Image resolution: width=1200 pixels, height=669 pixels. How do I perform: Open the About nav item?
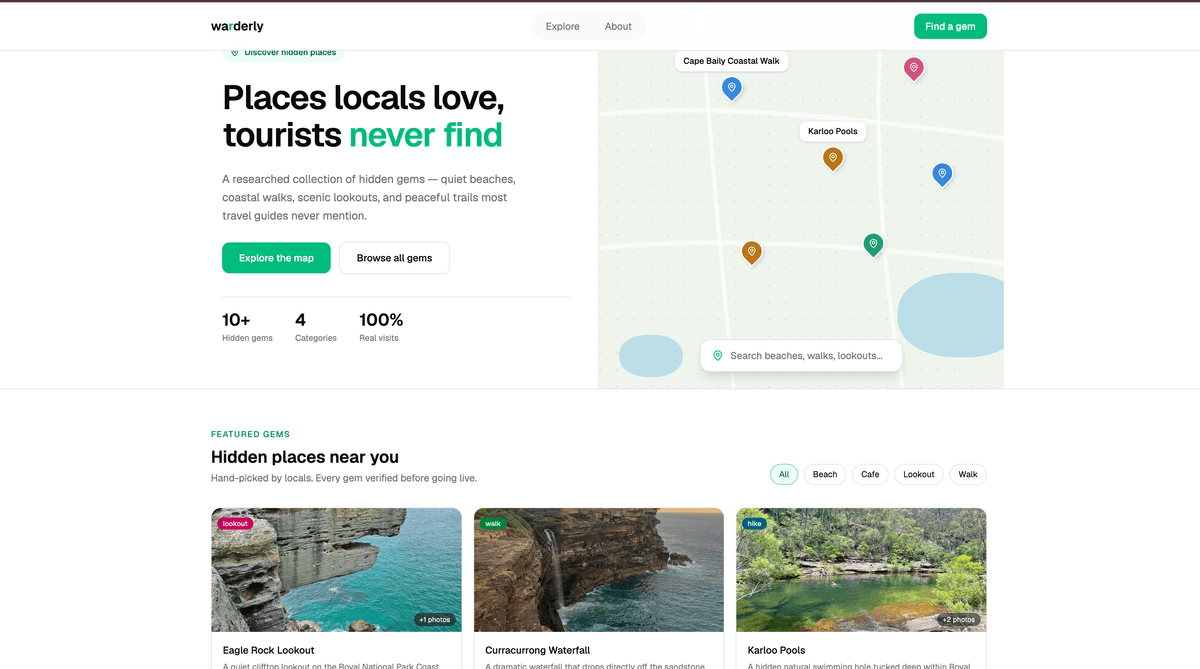[618, 27]
